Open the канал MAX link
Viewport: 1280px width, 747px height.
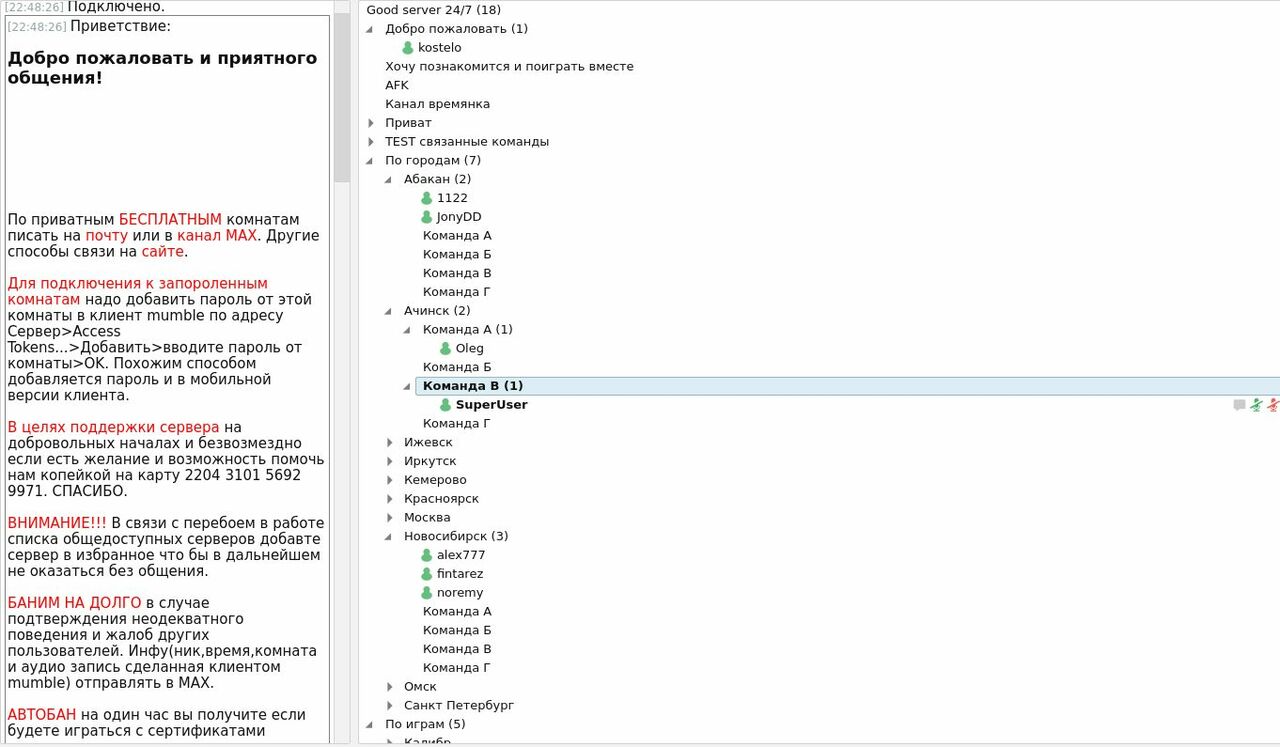tap(216, 236)
